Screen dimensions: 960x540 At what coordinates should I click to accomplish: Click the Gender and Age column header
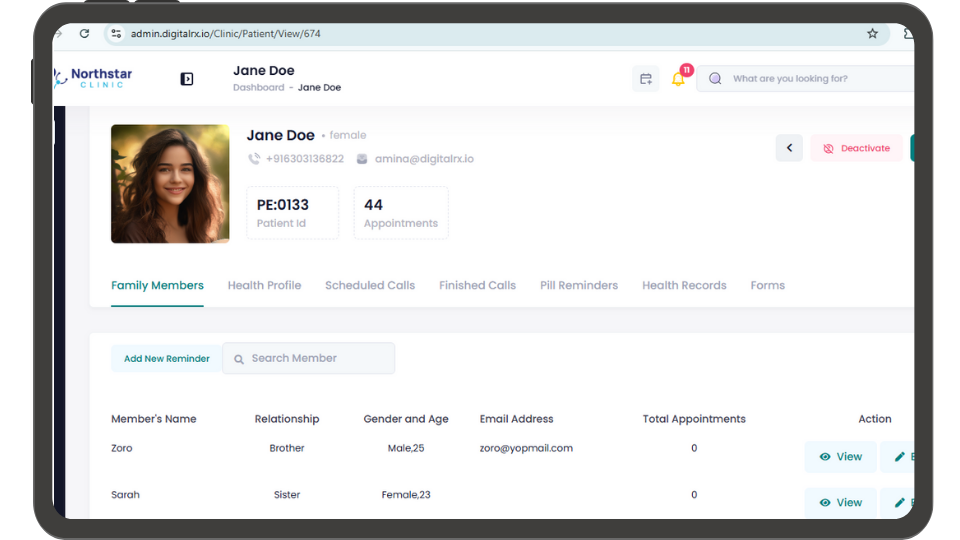click(x=406, y=419)
